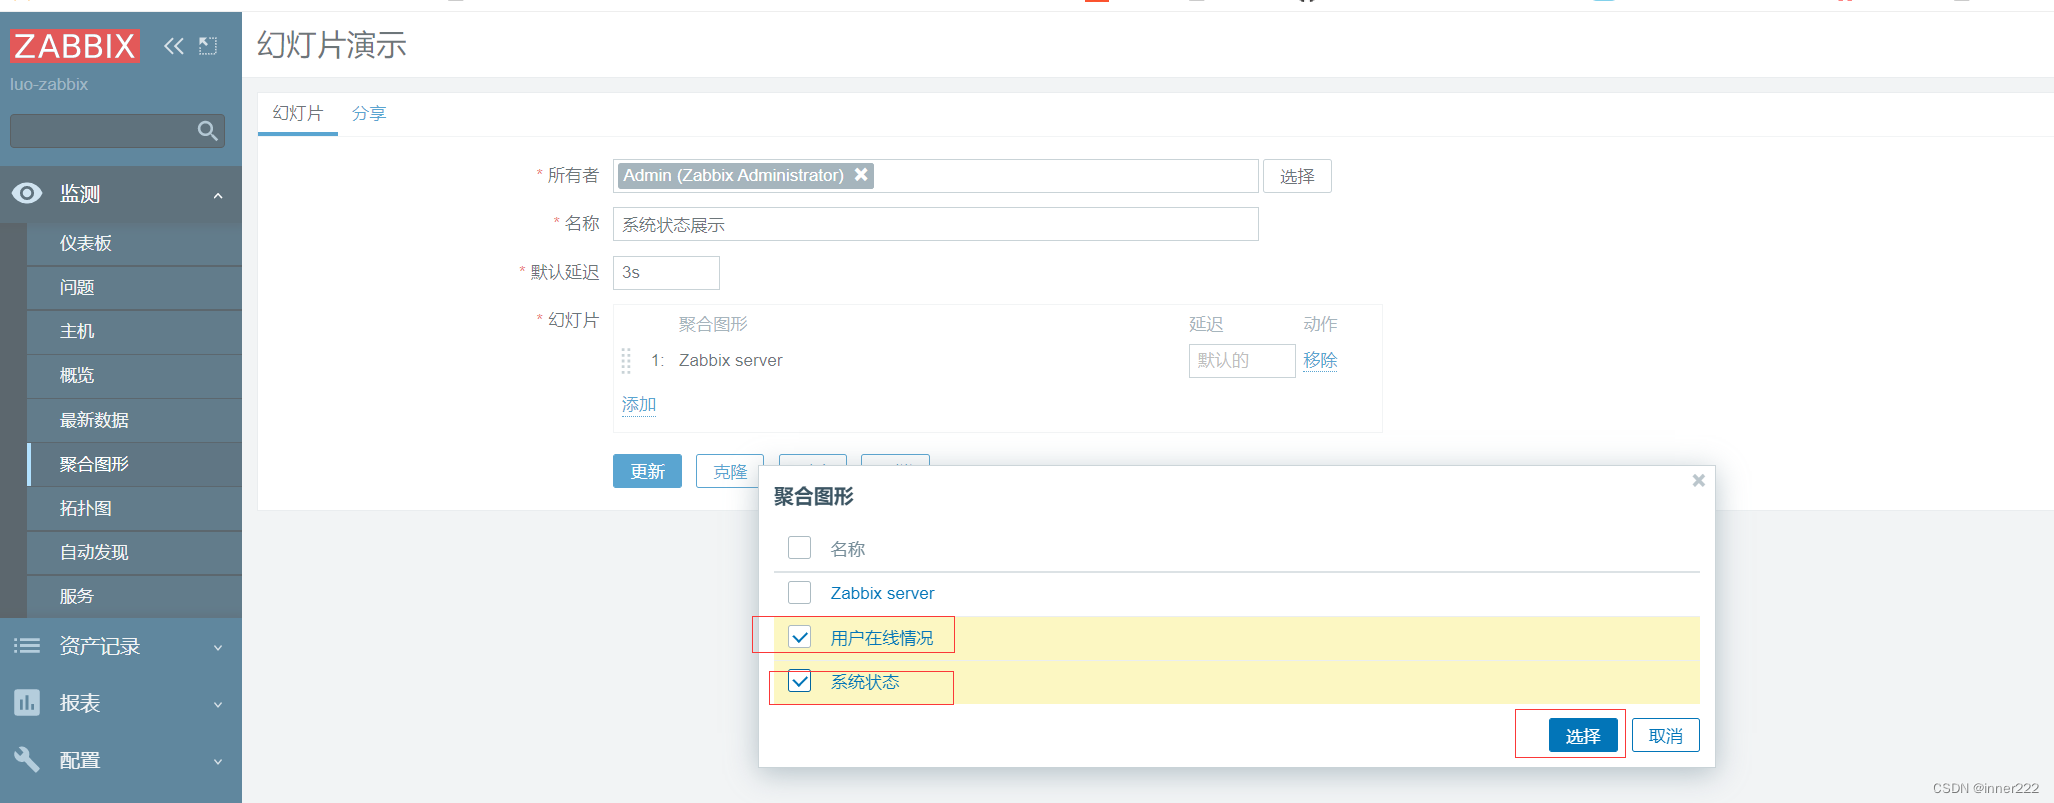Click 取消 button in popup
The image size is (2054, 803).
click(1666, 735)
